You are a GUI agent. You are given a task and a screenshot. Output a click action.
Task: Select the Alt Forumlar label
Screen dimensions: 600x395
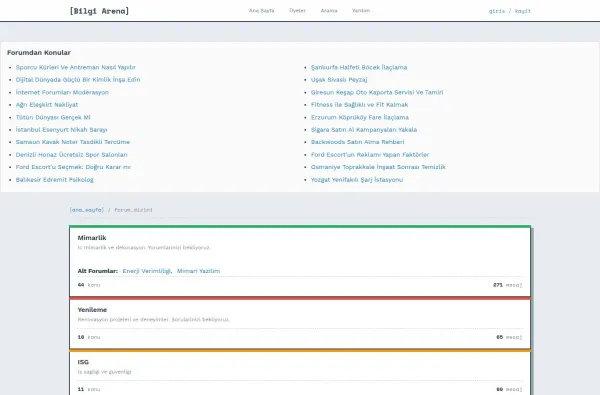click(x=98, y=271)
